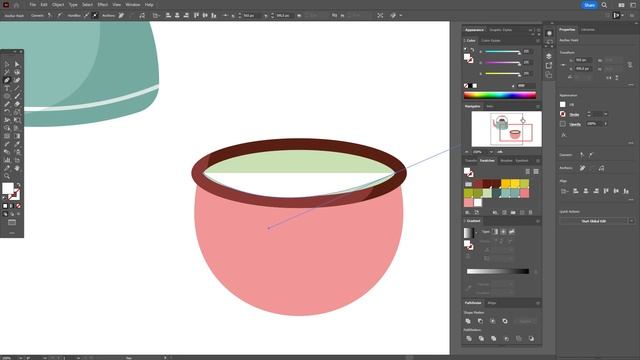Click the Divide pathfinder icon
Image resolution: width=640 pixels, height=360 pixels.
[469, 338]
